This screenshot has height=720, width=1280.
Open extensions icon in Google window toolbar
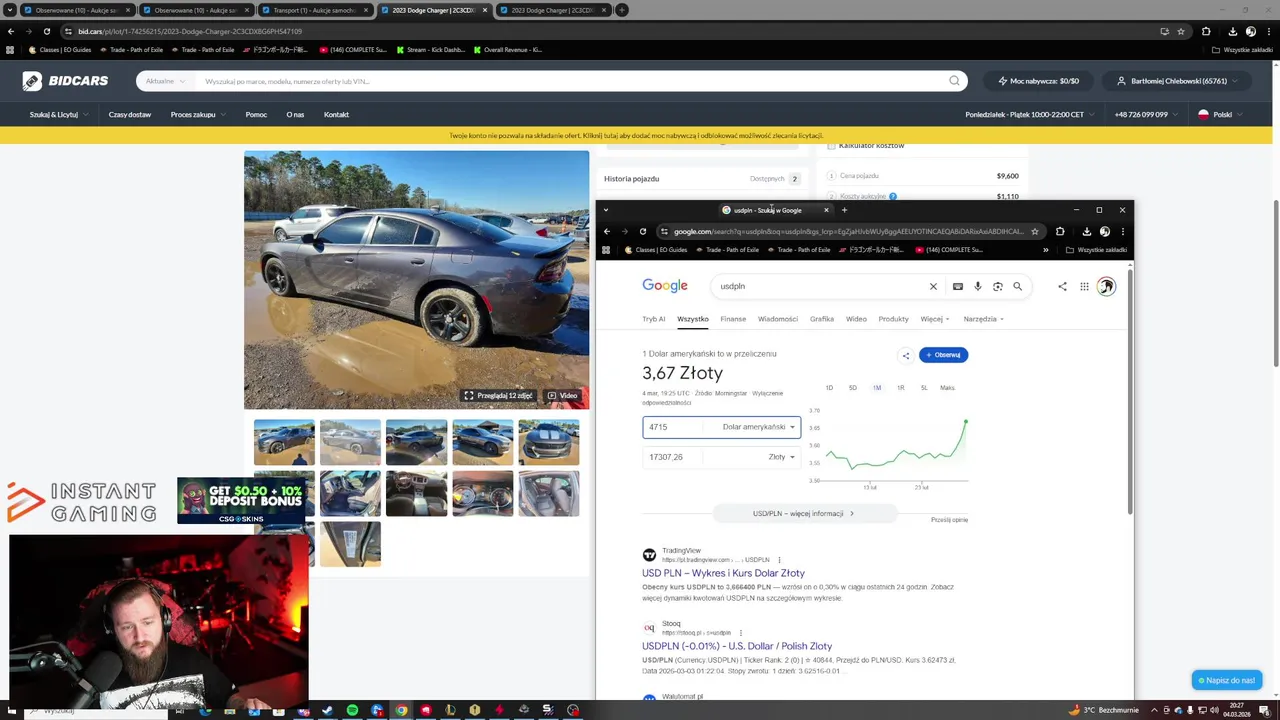click(1060, 231)
